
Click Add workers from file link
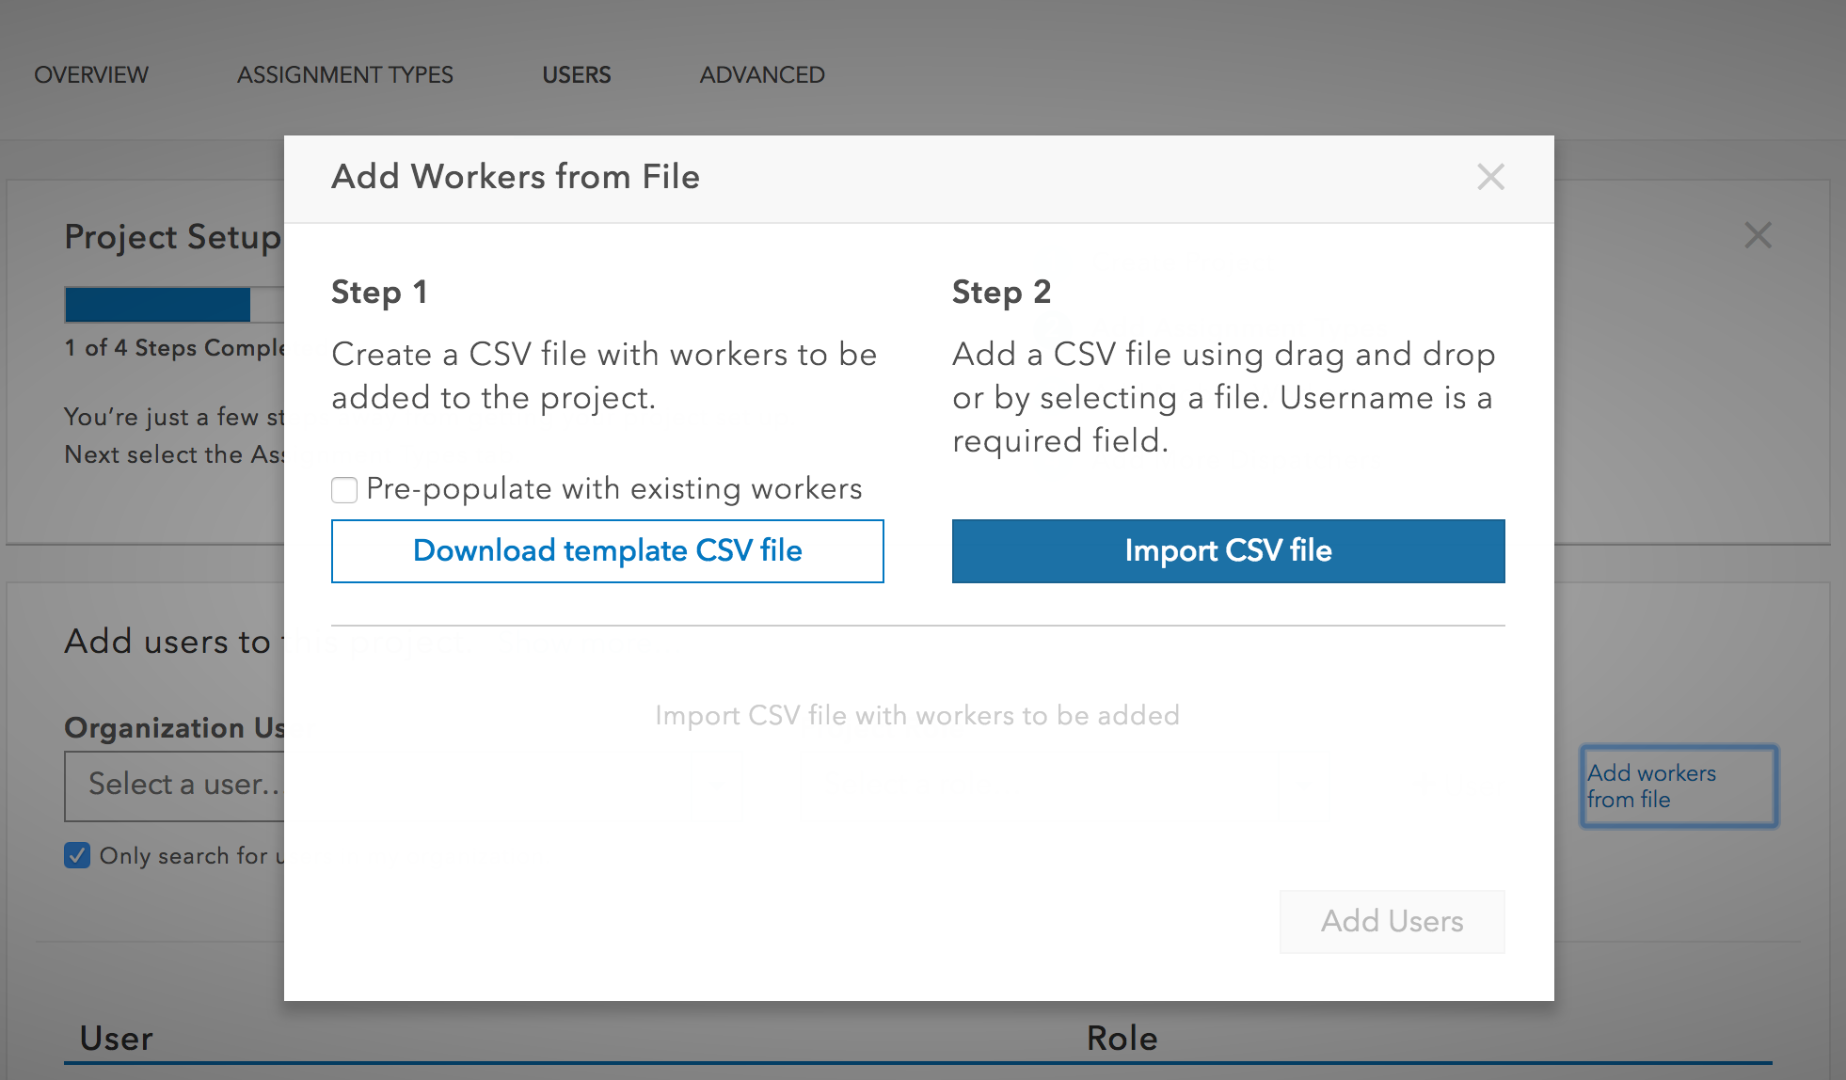(1677, 786)
